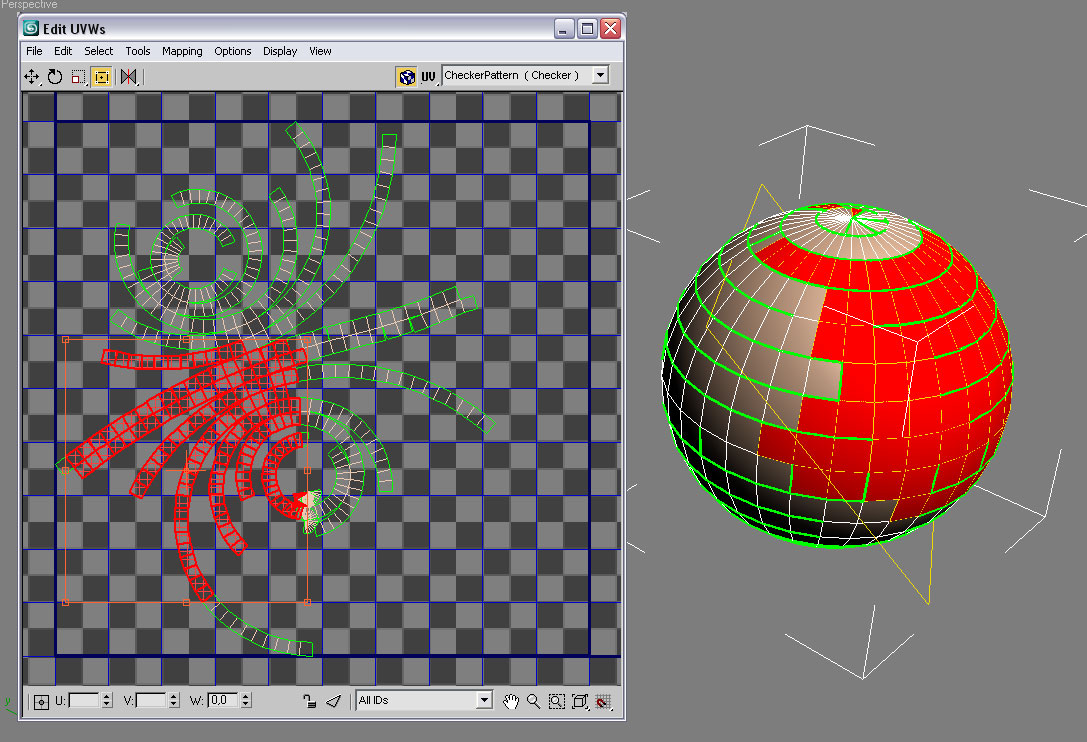Toggle absolute/offset mode button

click(41, 701)
